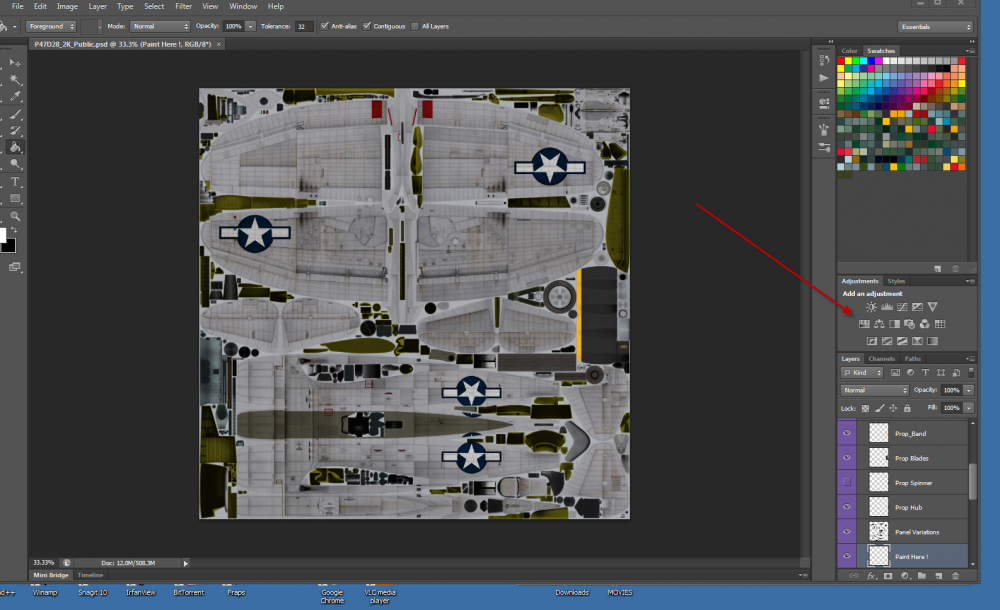
Task: Click the layer style fx icon
Action: pyautogui.click(x=871, y=576)
